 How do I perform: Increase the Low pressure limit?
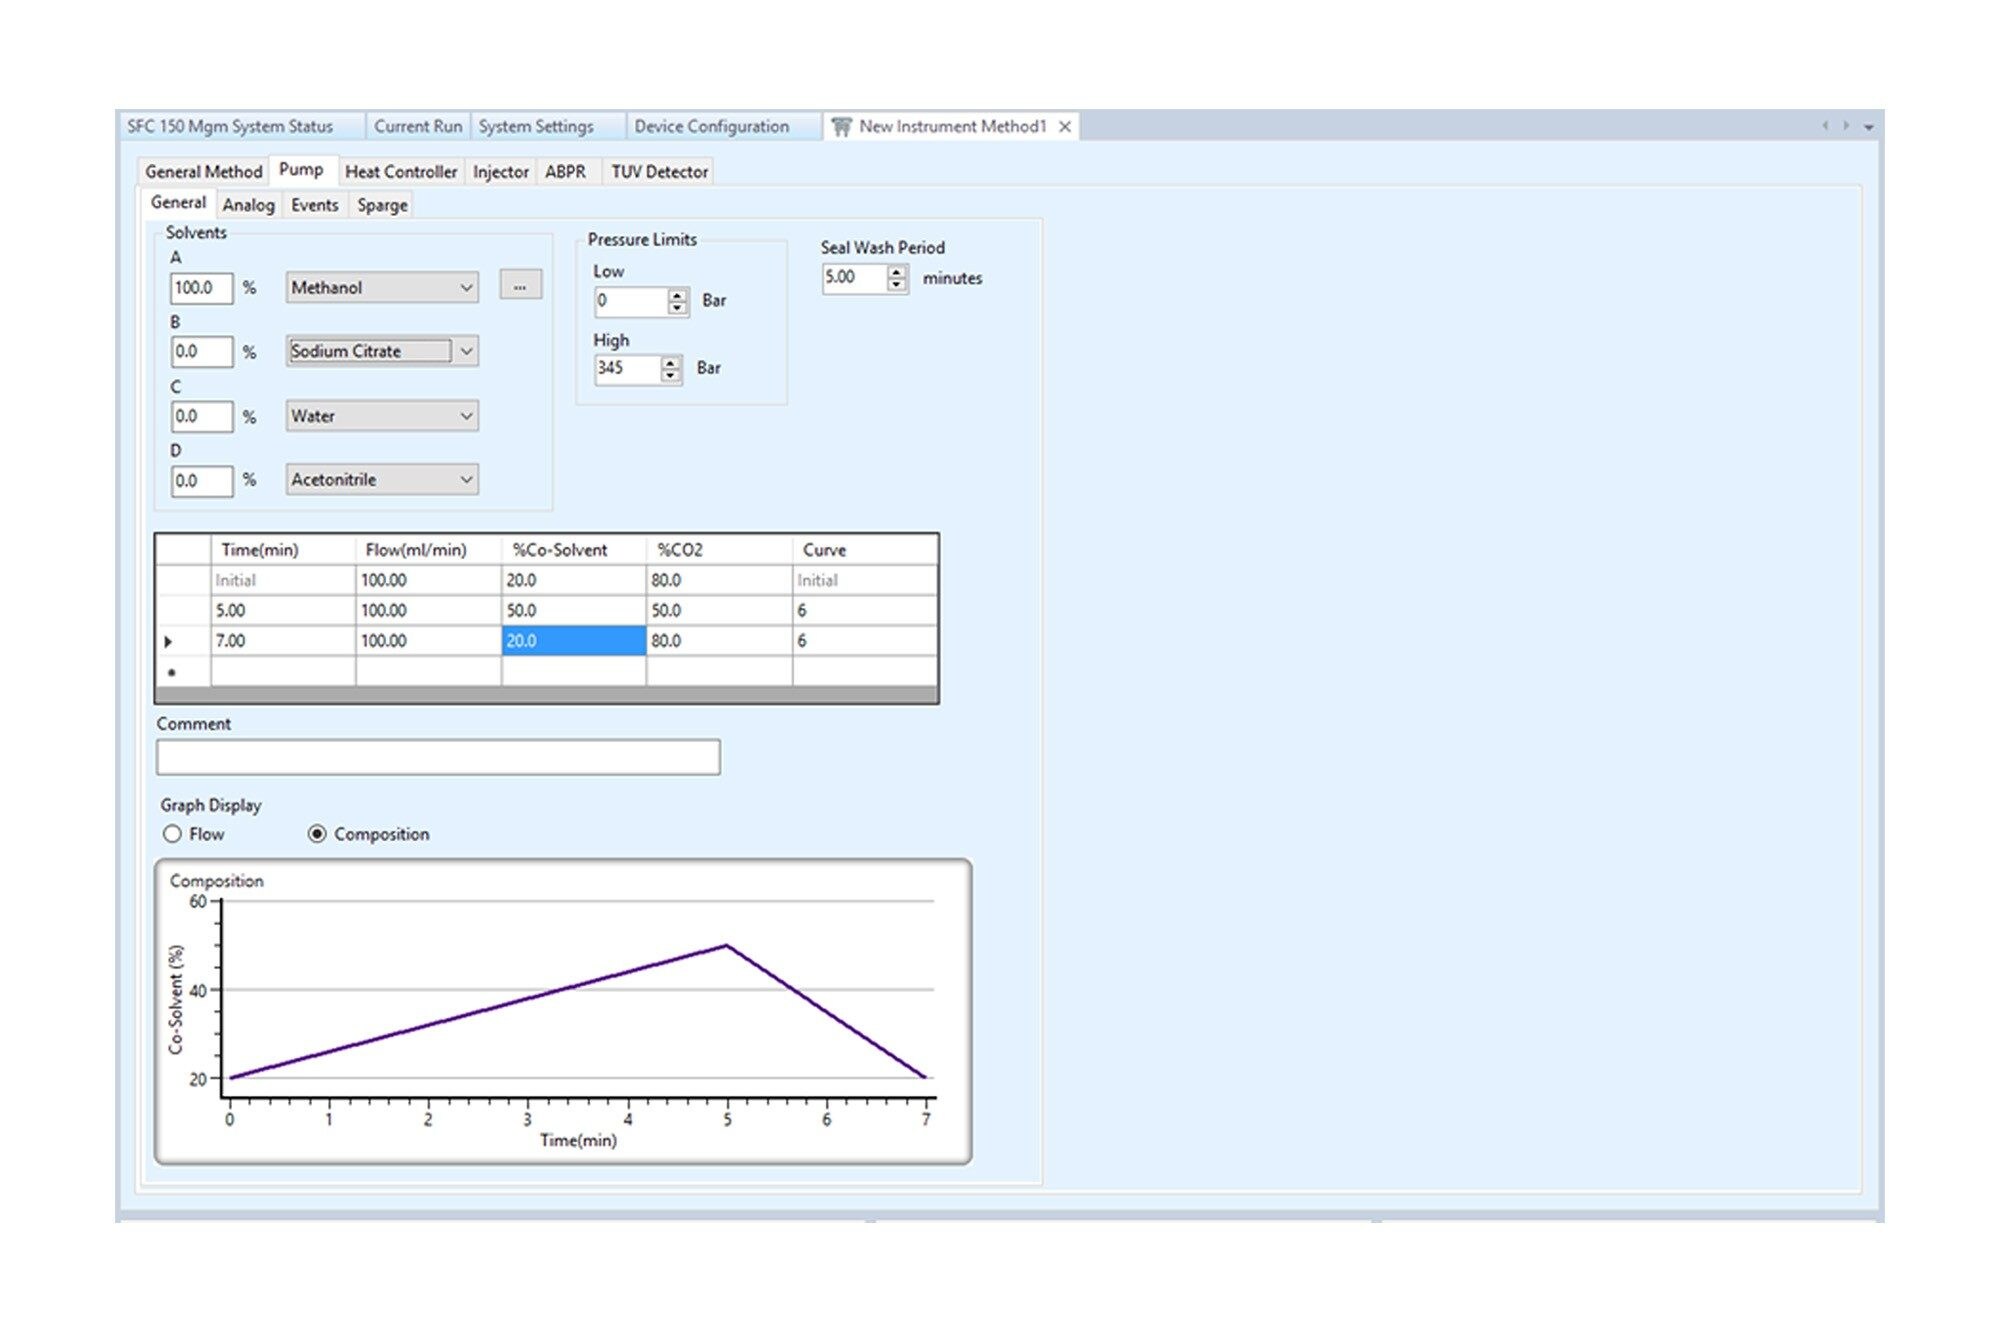click(678, 295)
